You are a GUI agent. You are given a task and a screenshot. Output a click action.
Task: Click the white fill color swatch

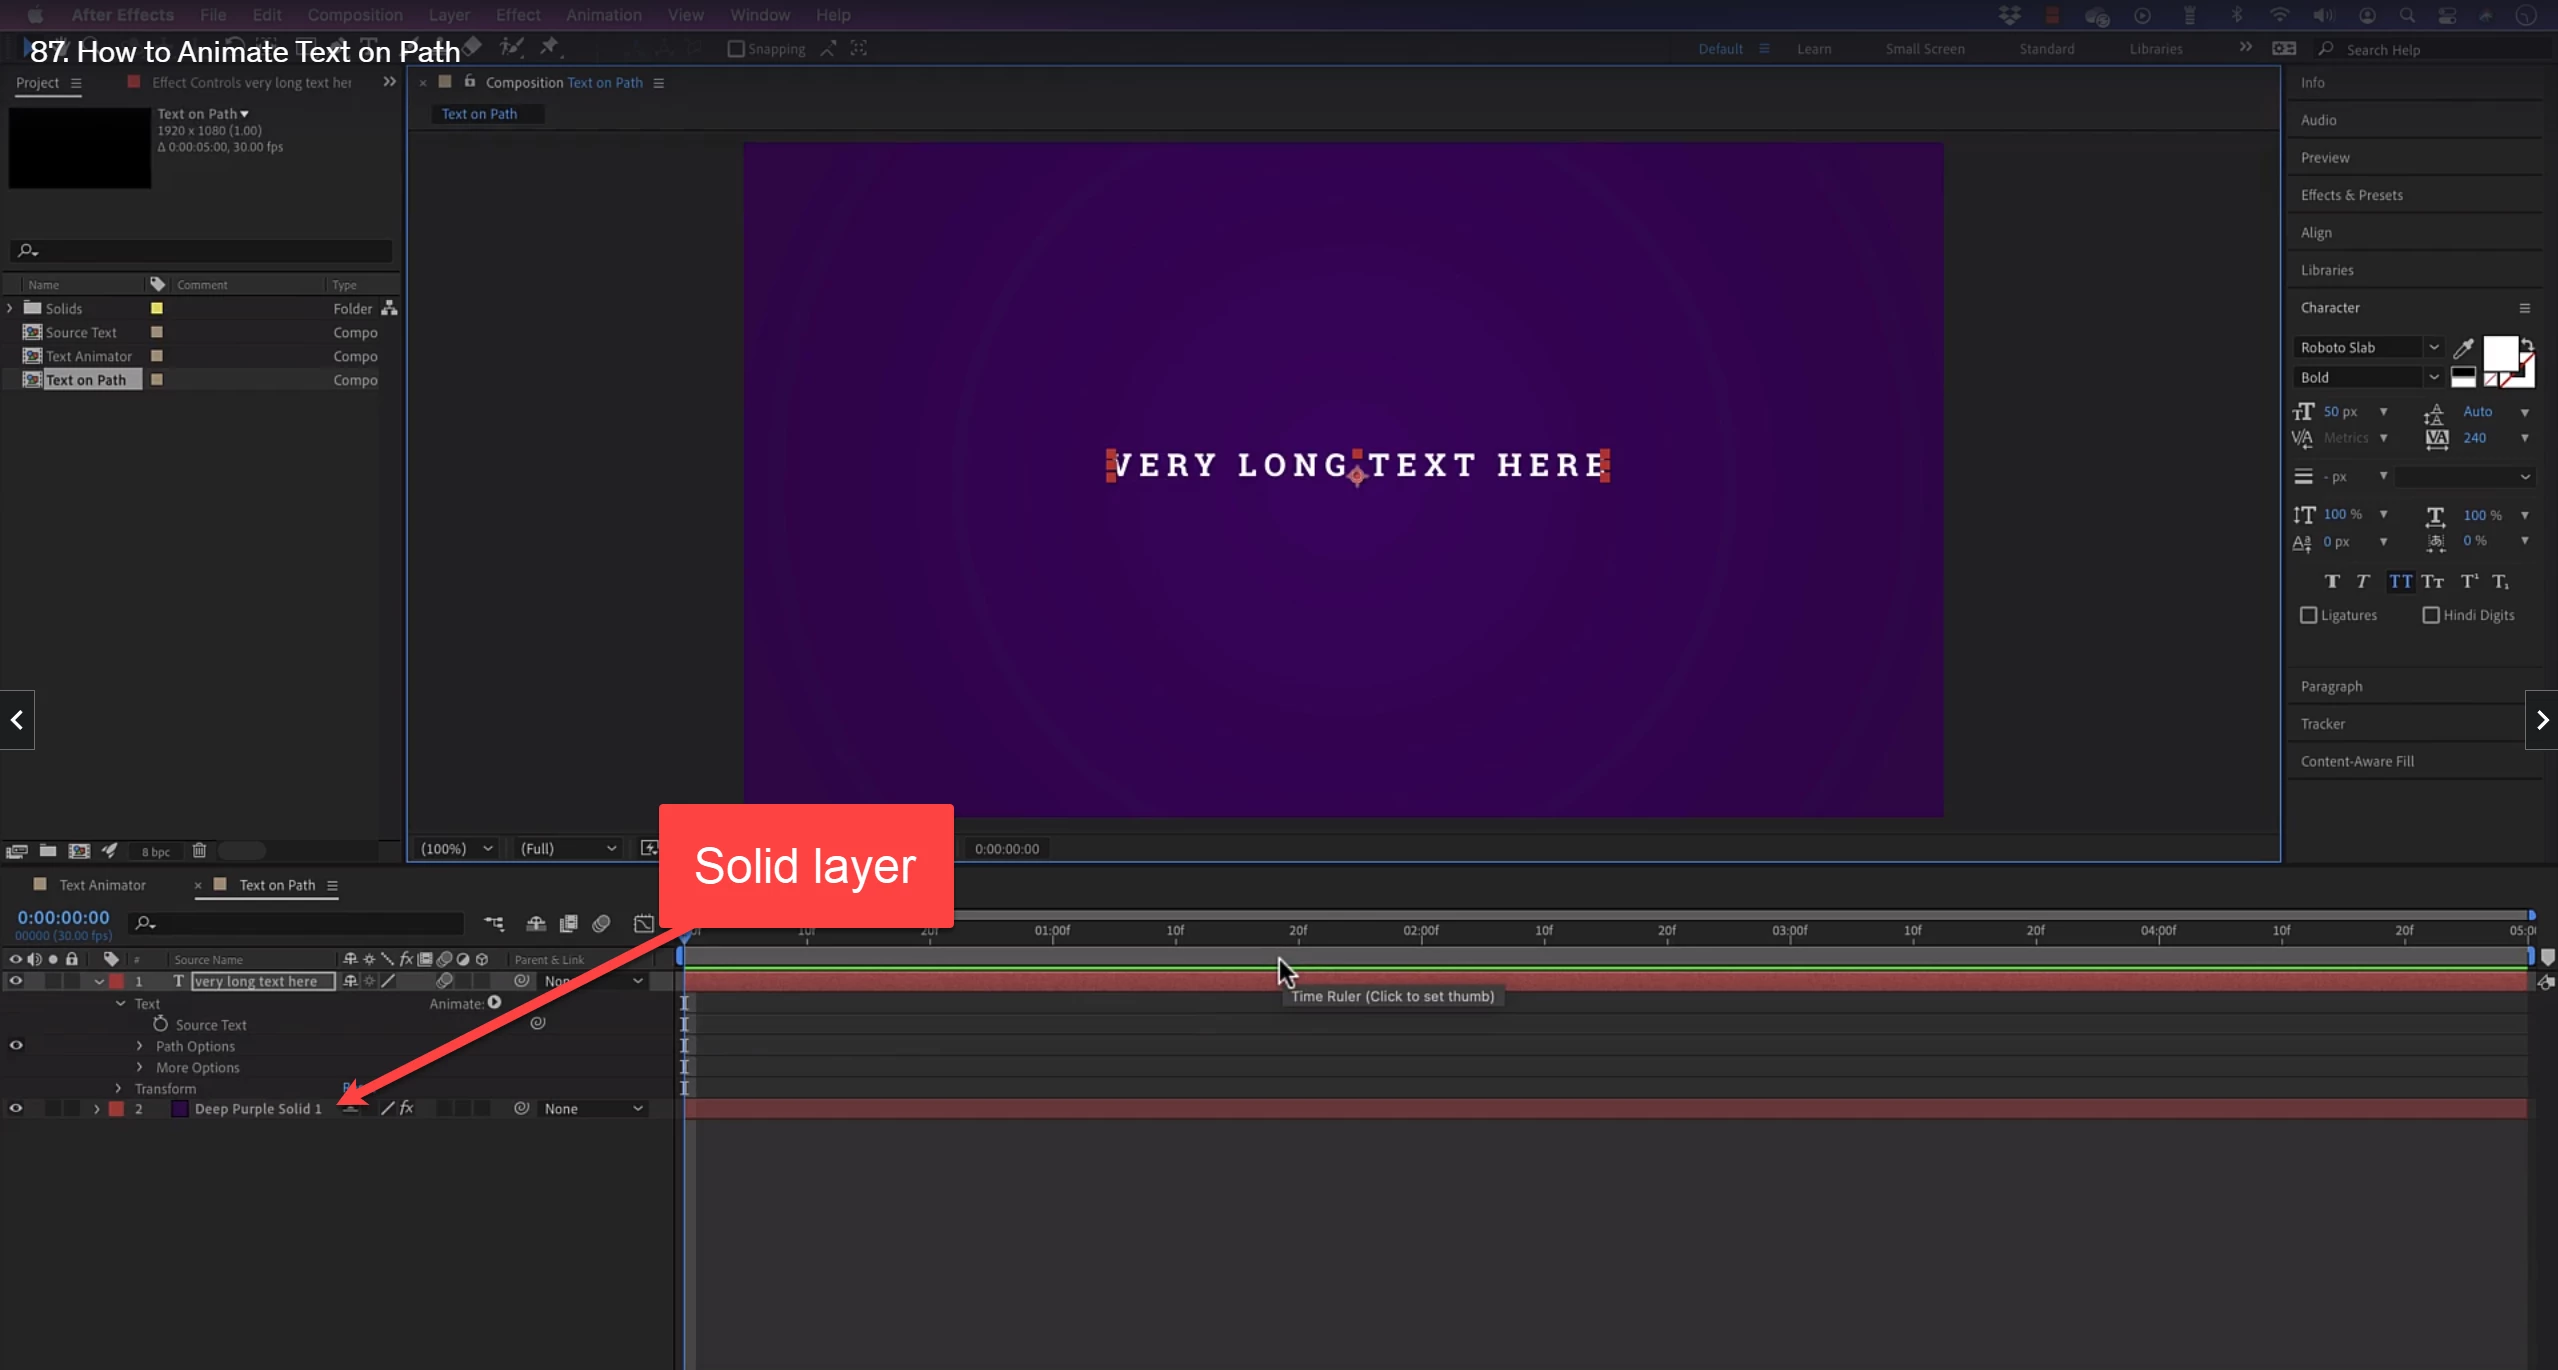pos(2499,352)
